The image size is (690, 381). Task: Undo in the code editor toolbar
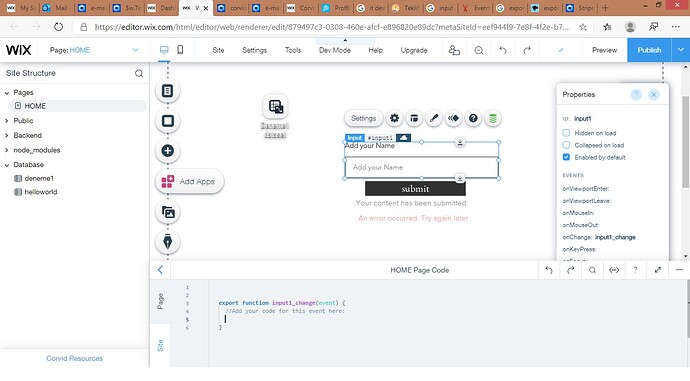tap(549, 270)
